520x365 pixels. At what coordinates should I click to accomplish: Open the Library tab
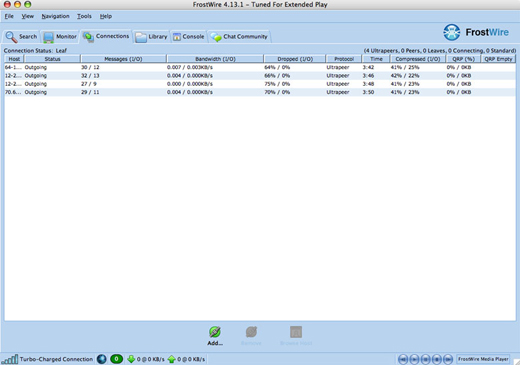click(x=151, y=37)
